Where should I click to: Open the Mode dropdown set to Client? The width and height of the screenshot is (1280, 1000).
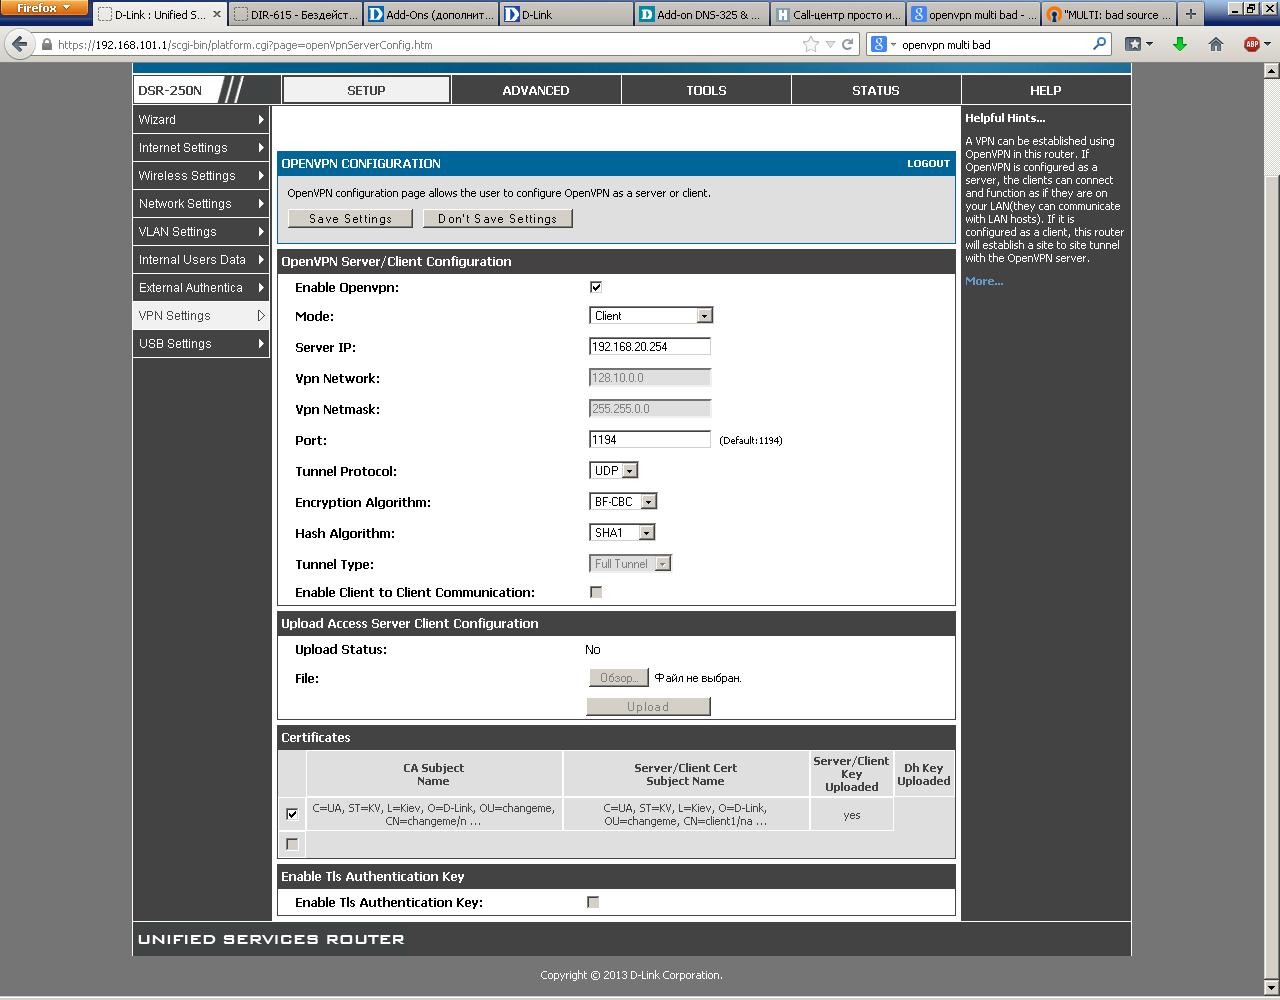click(651, 316)
